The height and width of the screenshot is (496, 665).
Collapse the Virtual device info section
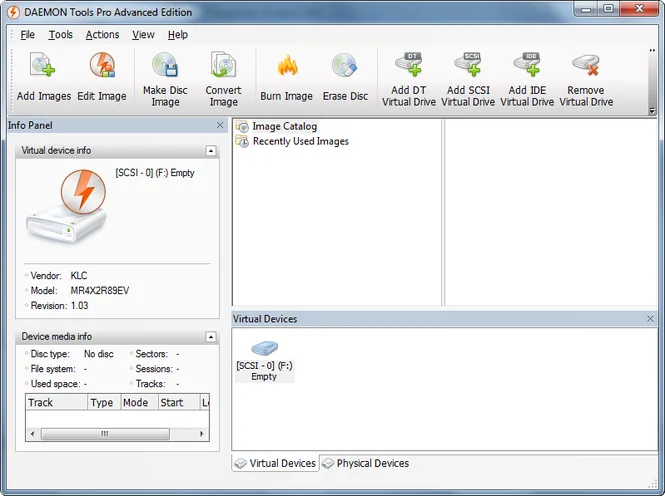point(211,150)
